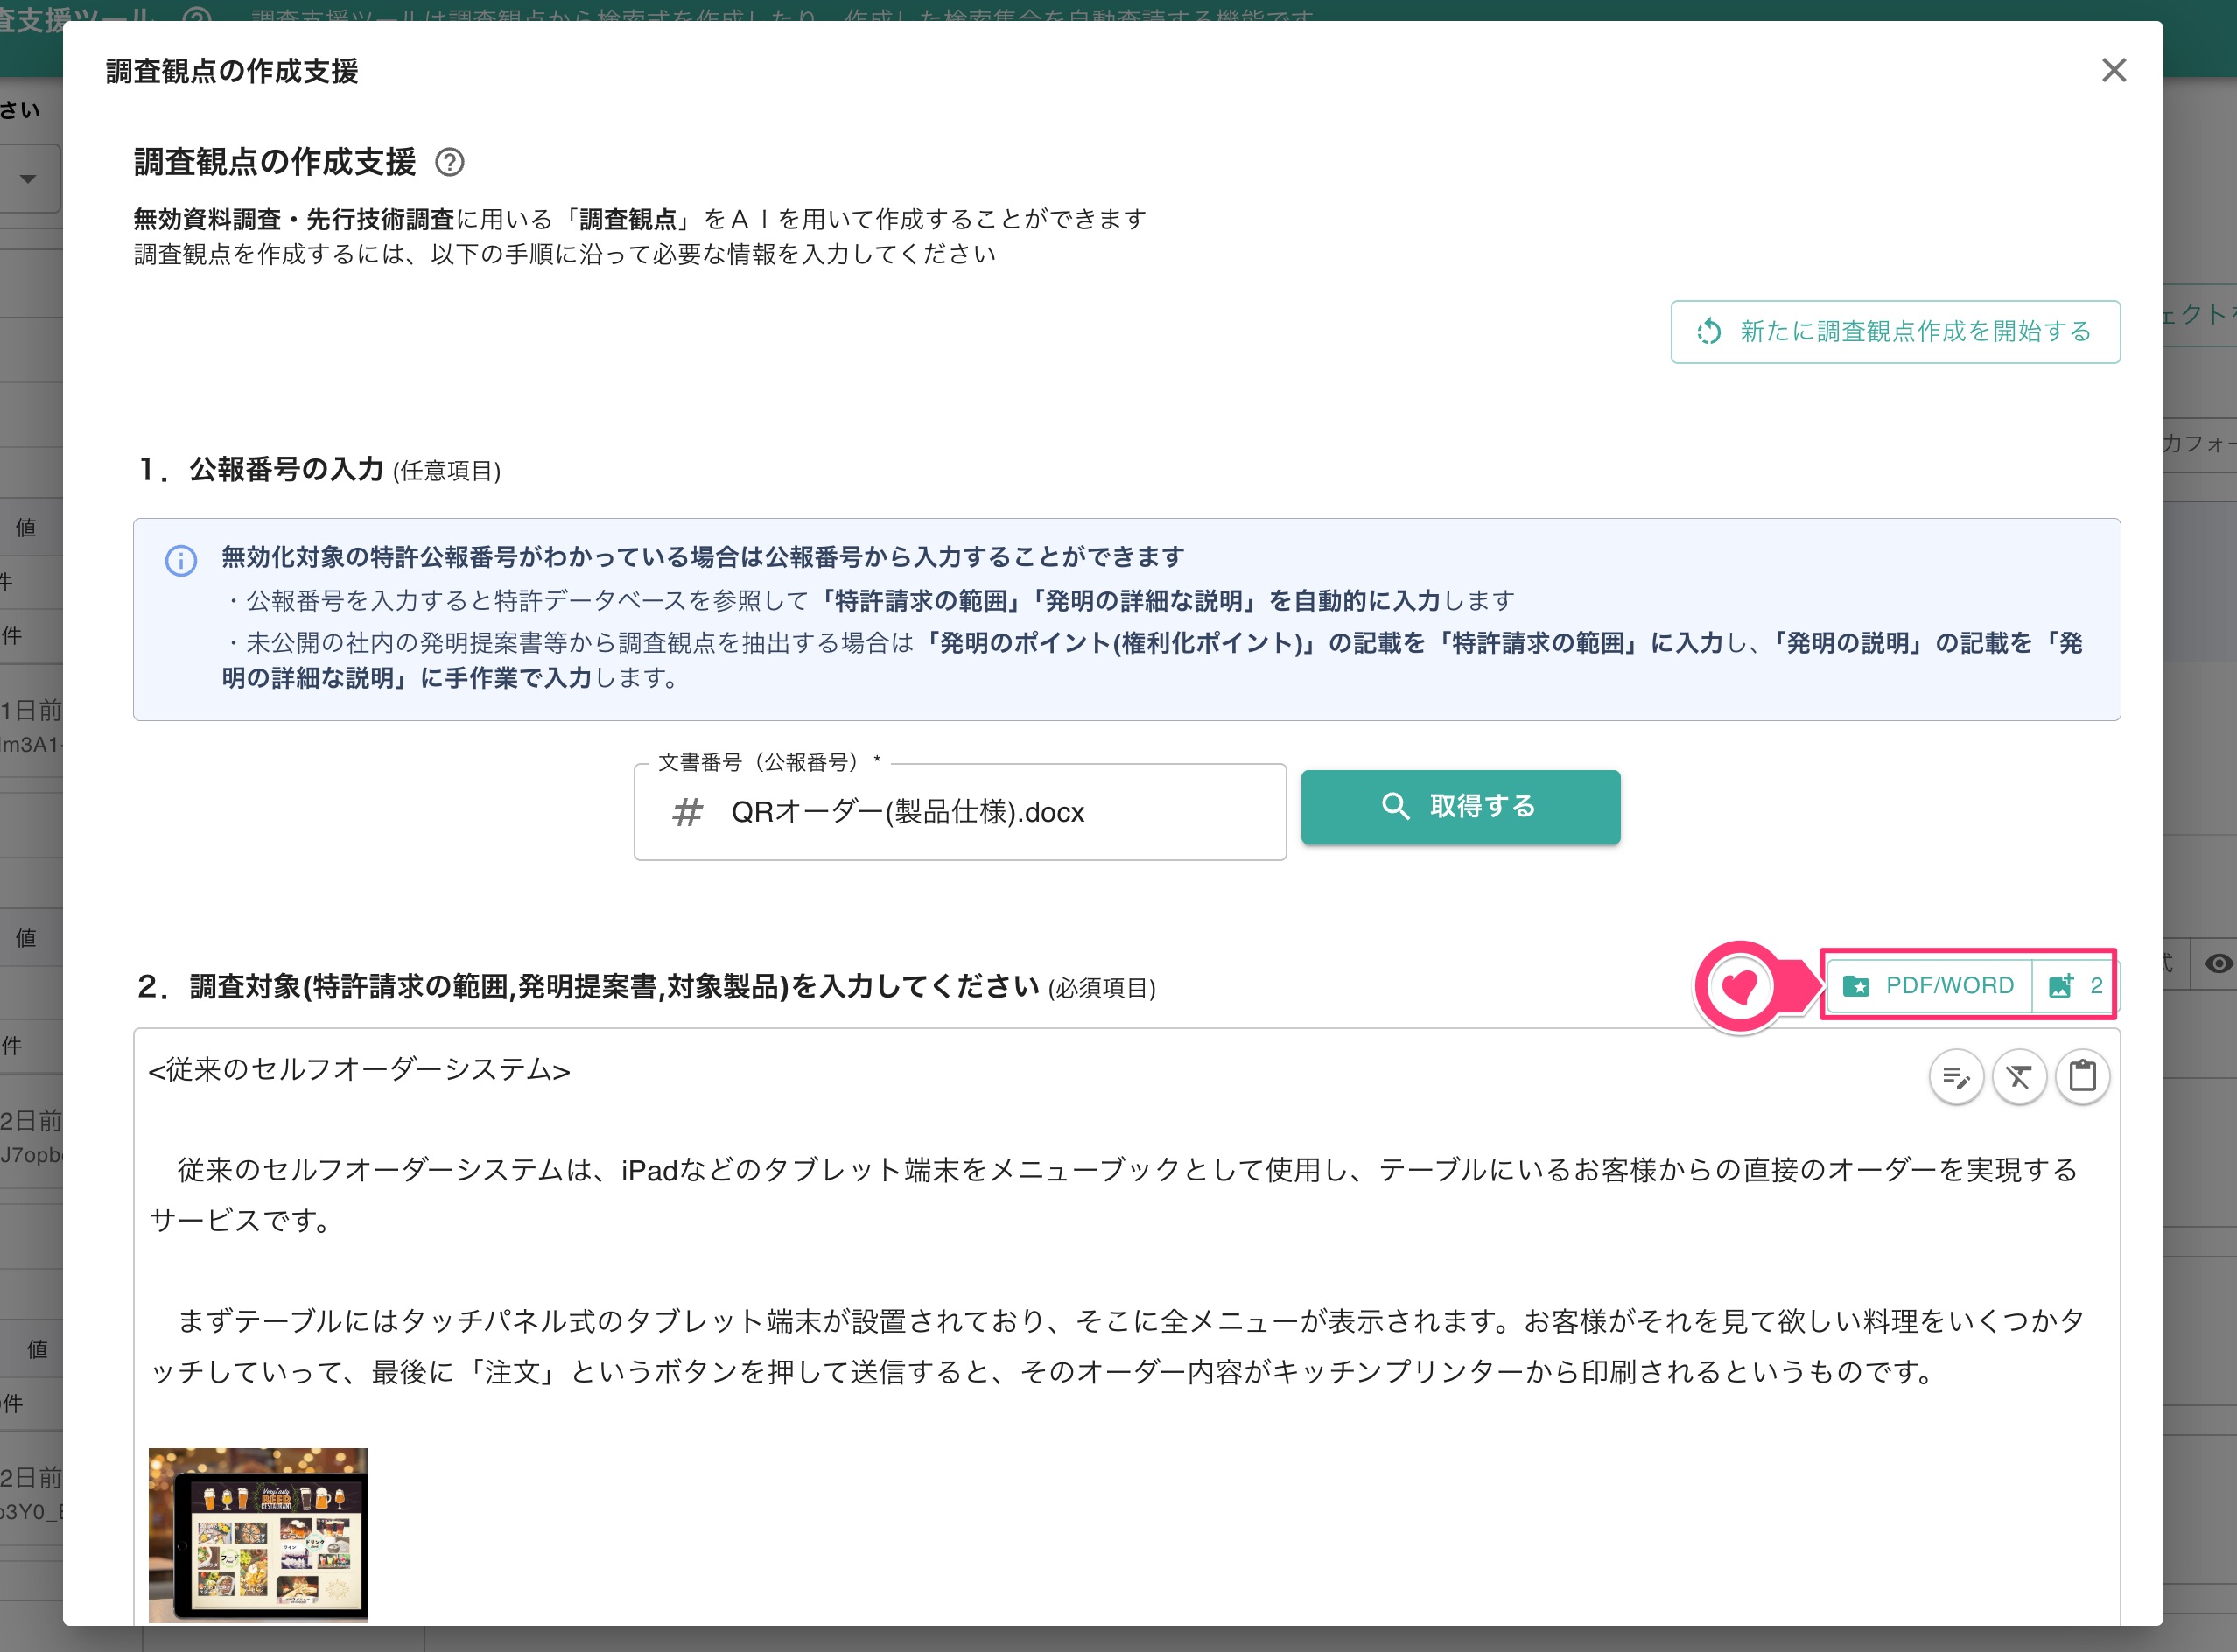Open the dropdown arrow in background sidebar
This screenshot has height=1652, width=2237.
click(x=28, y=179)
